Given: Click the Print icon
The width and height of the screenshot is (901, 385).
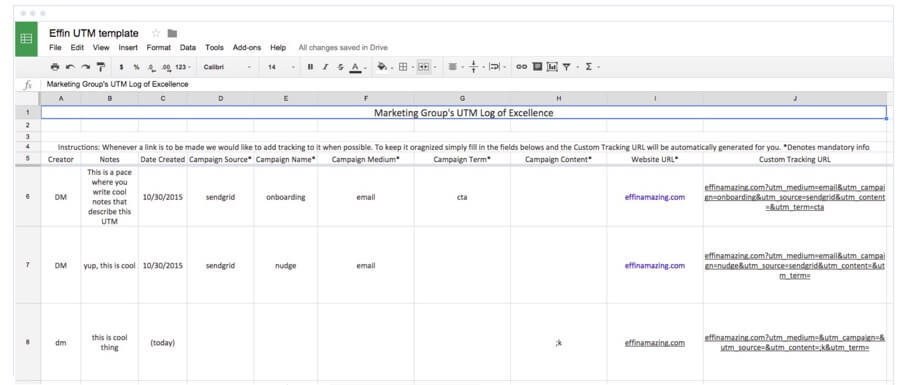Looking at the screenshot, I should [55, 67].
